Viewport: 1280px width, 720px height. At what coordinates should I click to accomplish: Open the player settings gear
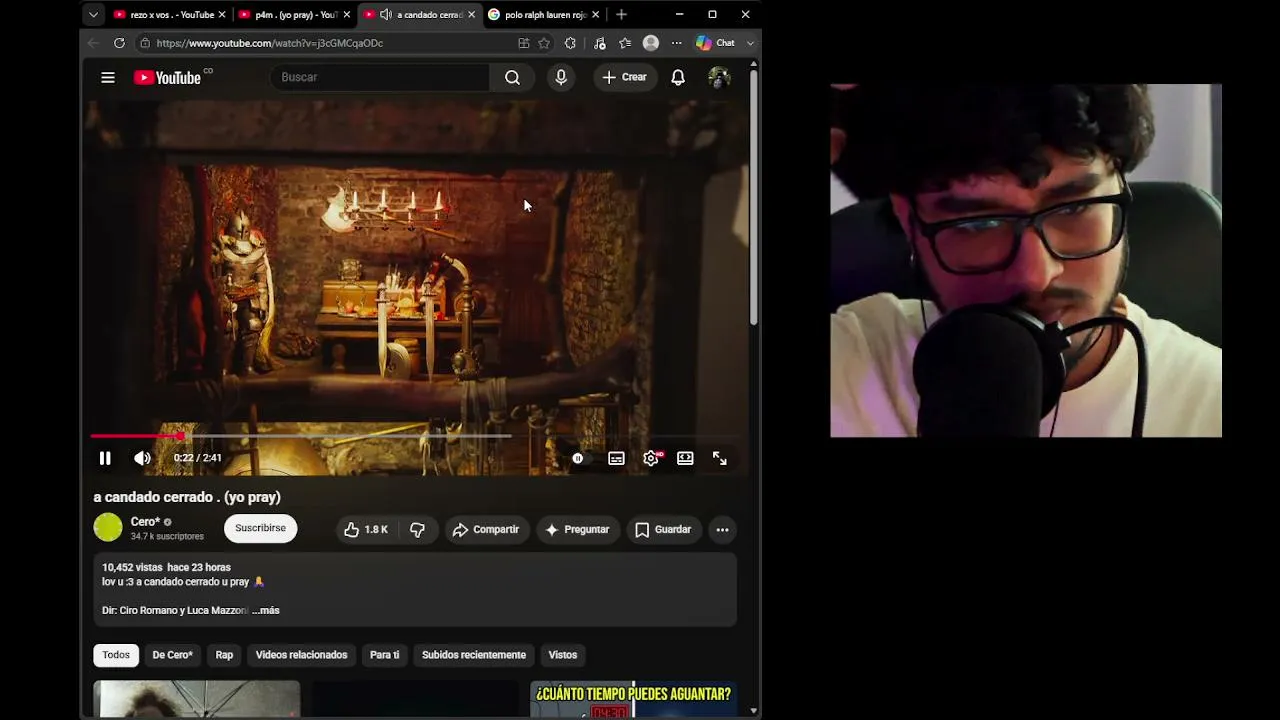click(x=651, y=458)
